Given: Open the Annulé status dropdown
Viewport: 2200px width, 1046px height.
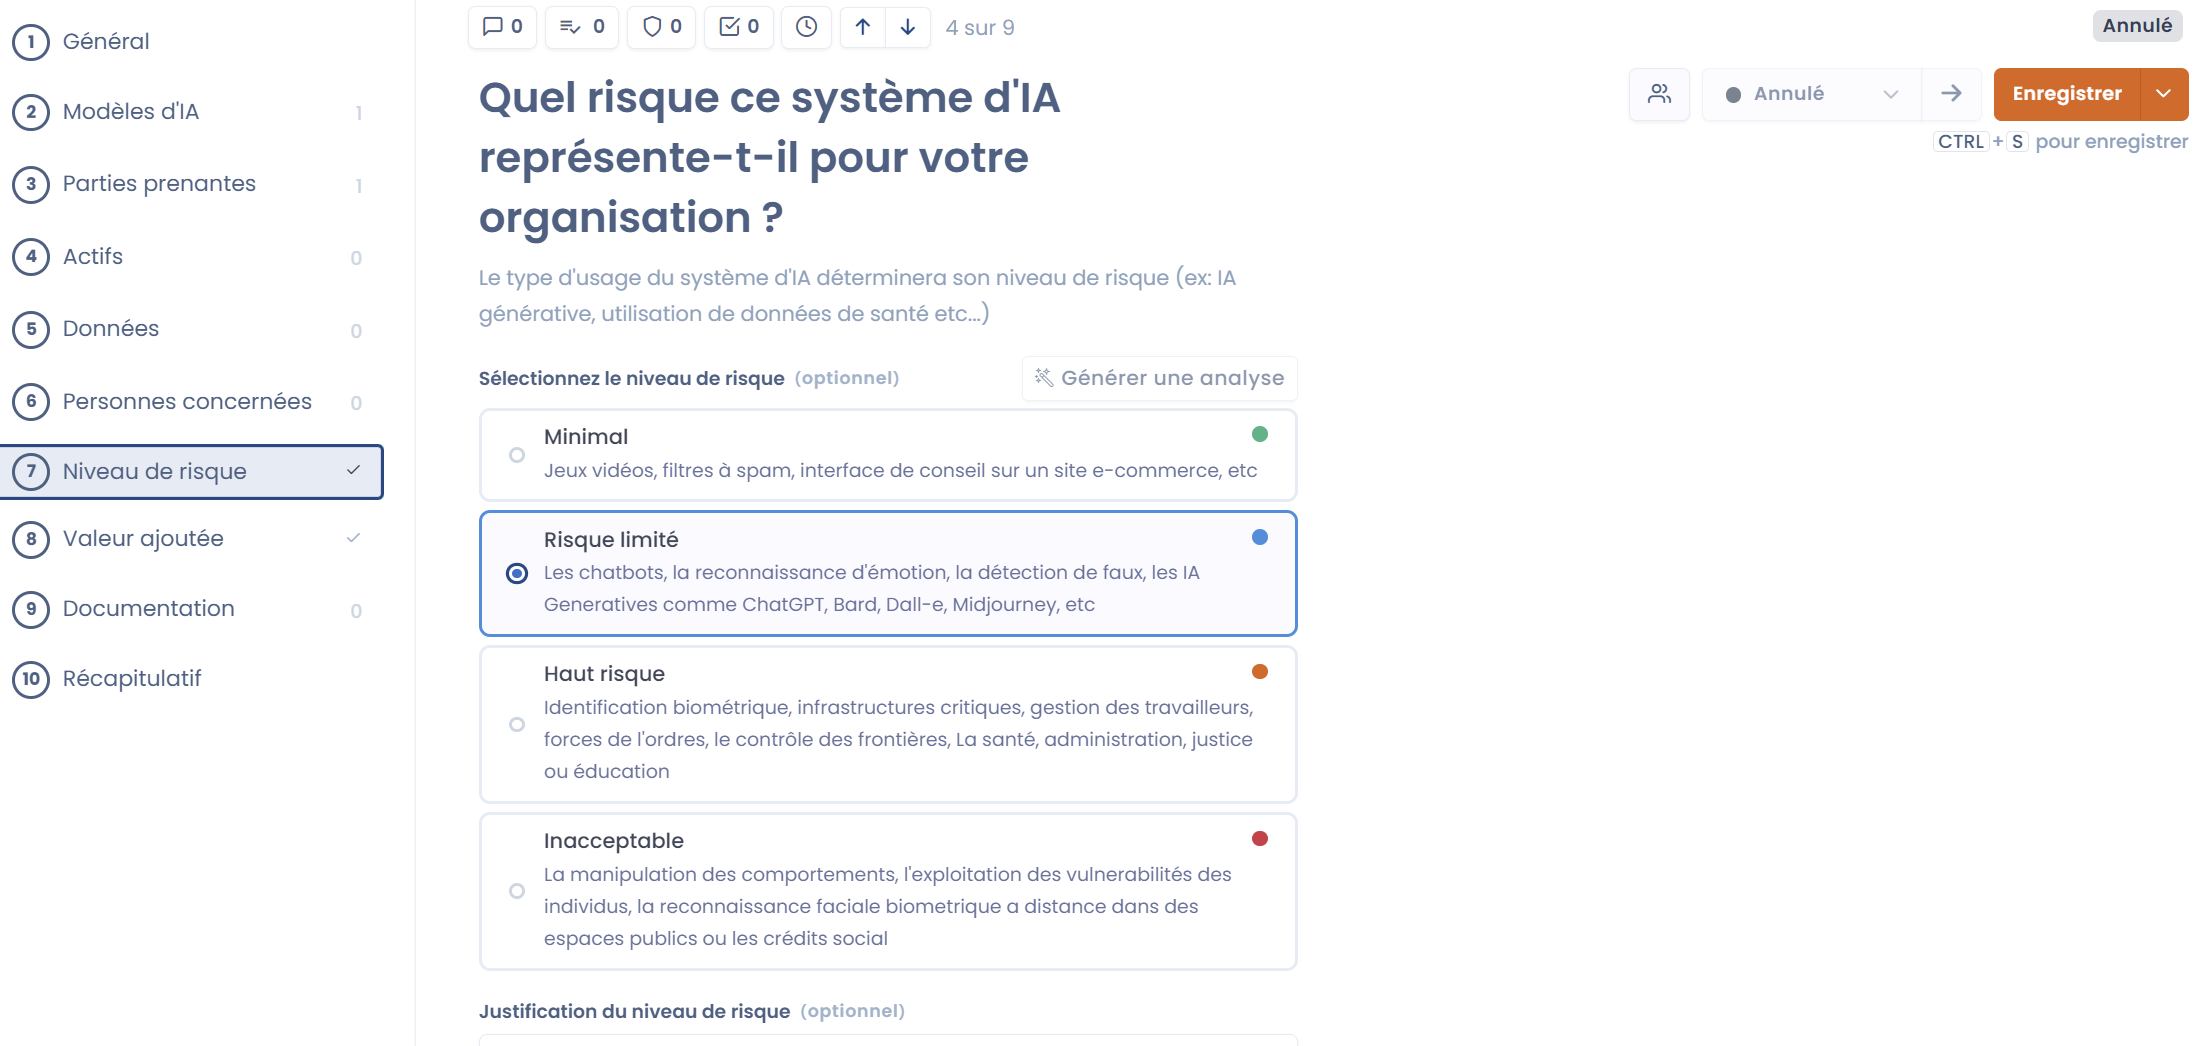Looking at the screenshot, I should pyautogui.click(x=1811, y=94).
